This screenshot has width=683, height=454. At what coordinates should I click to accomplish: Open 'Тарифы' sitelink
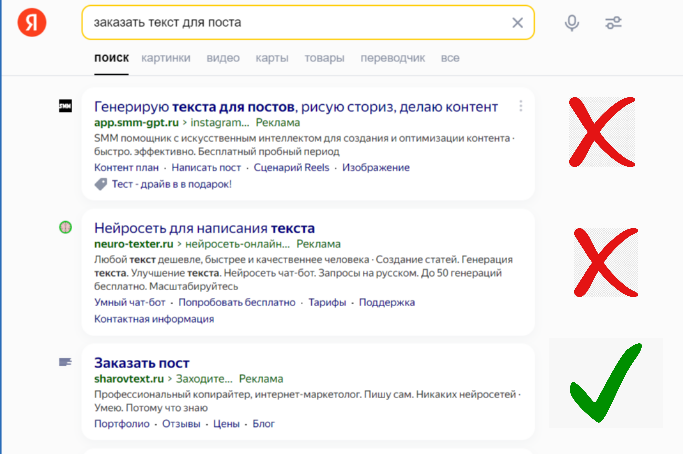[327, 302]
